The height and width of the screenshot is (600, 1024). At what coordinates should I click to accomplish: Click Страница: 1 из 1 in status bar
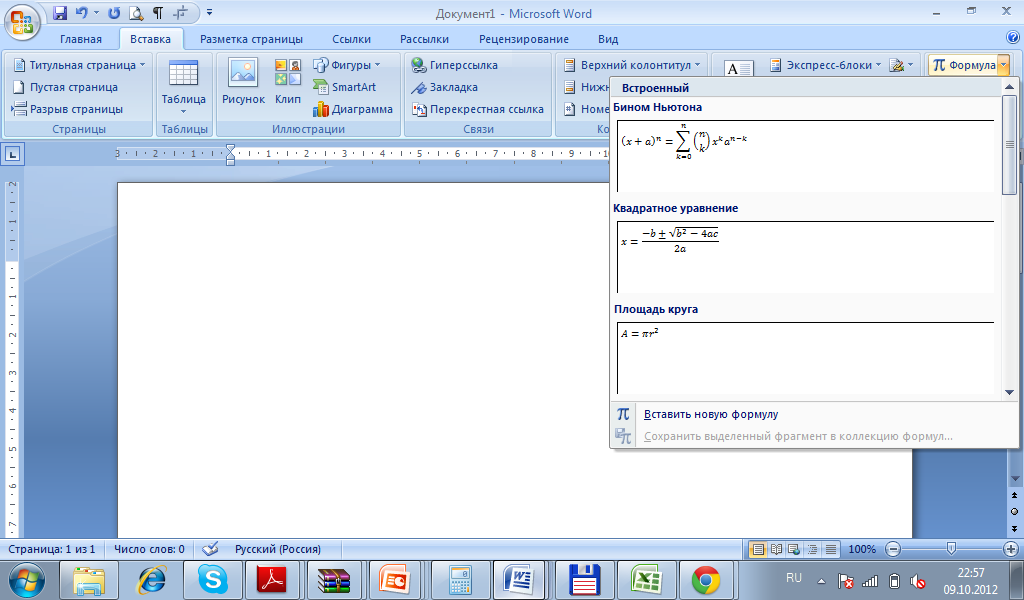pos(52,549)
